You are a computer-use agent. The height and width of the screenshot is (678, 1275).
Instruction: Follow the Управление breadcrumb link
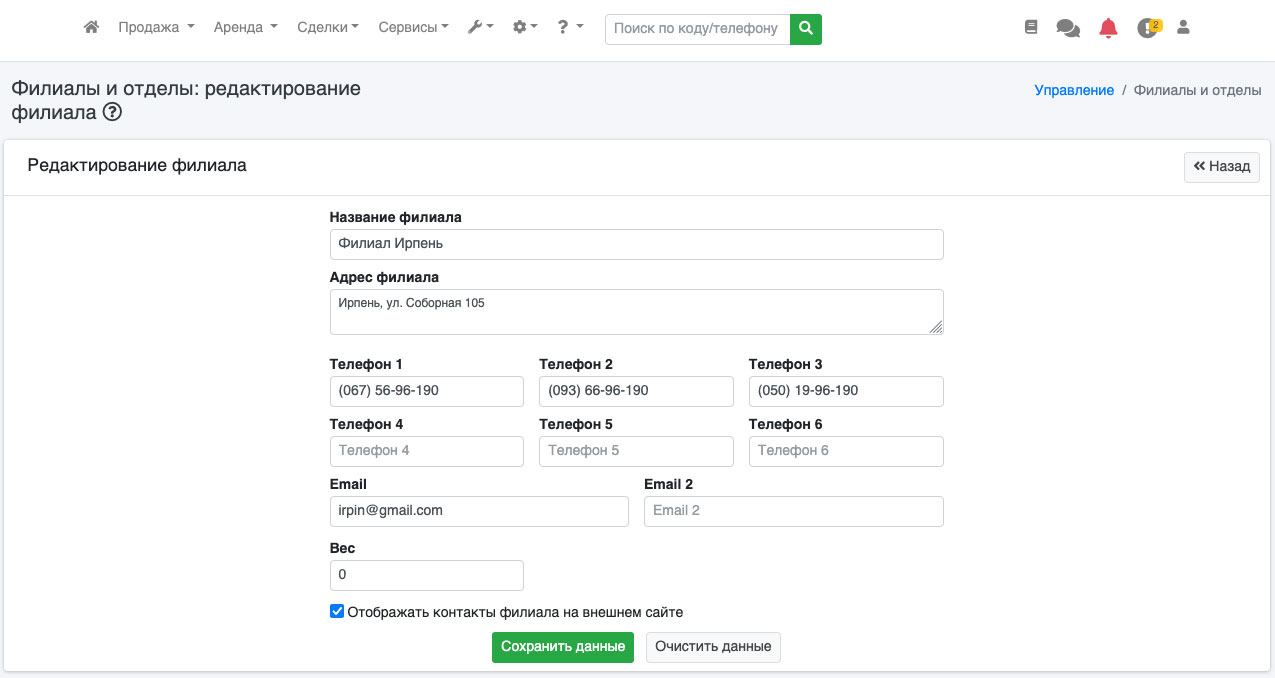point(1074,90)
